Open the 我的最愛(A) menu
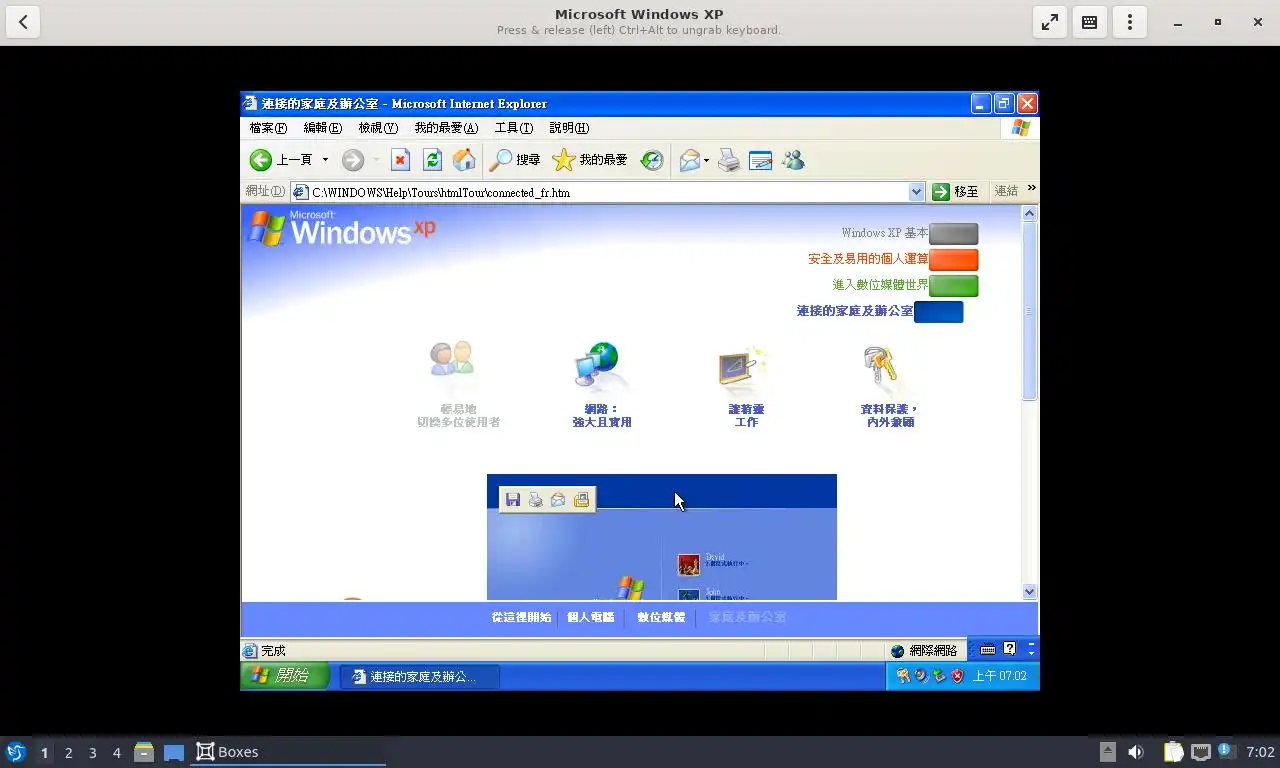The image size is (1280, 768). (446, 128)
